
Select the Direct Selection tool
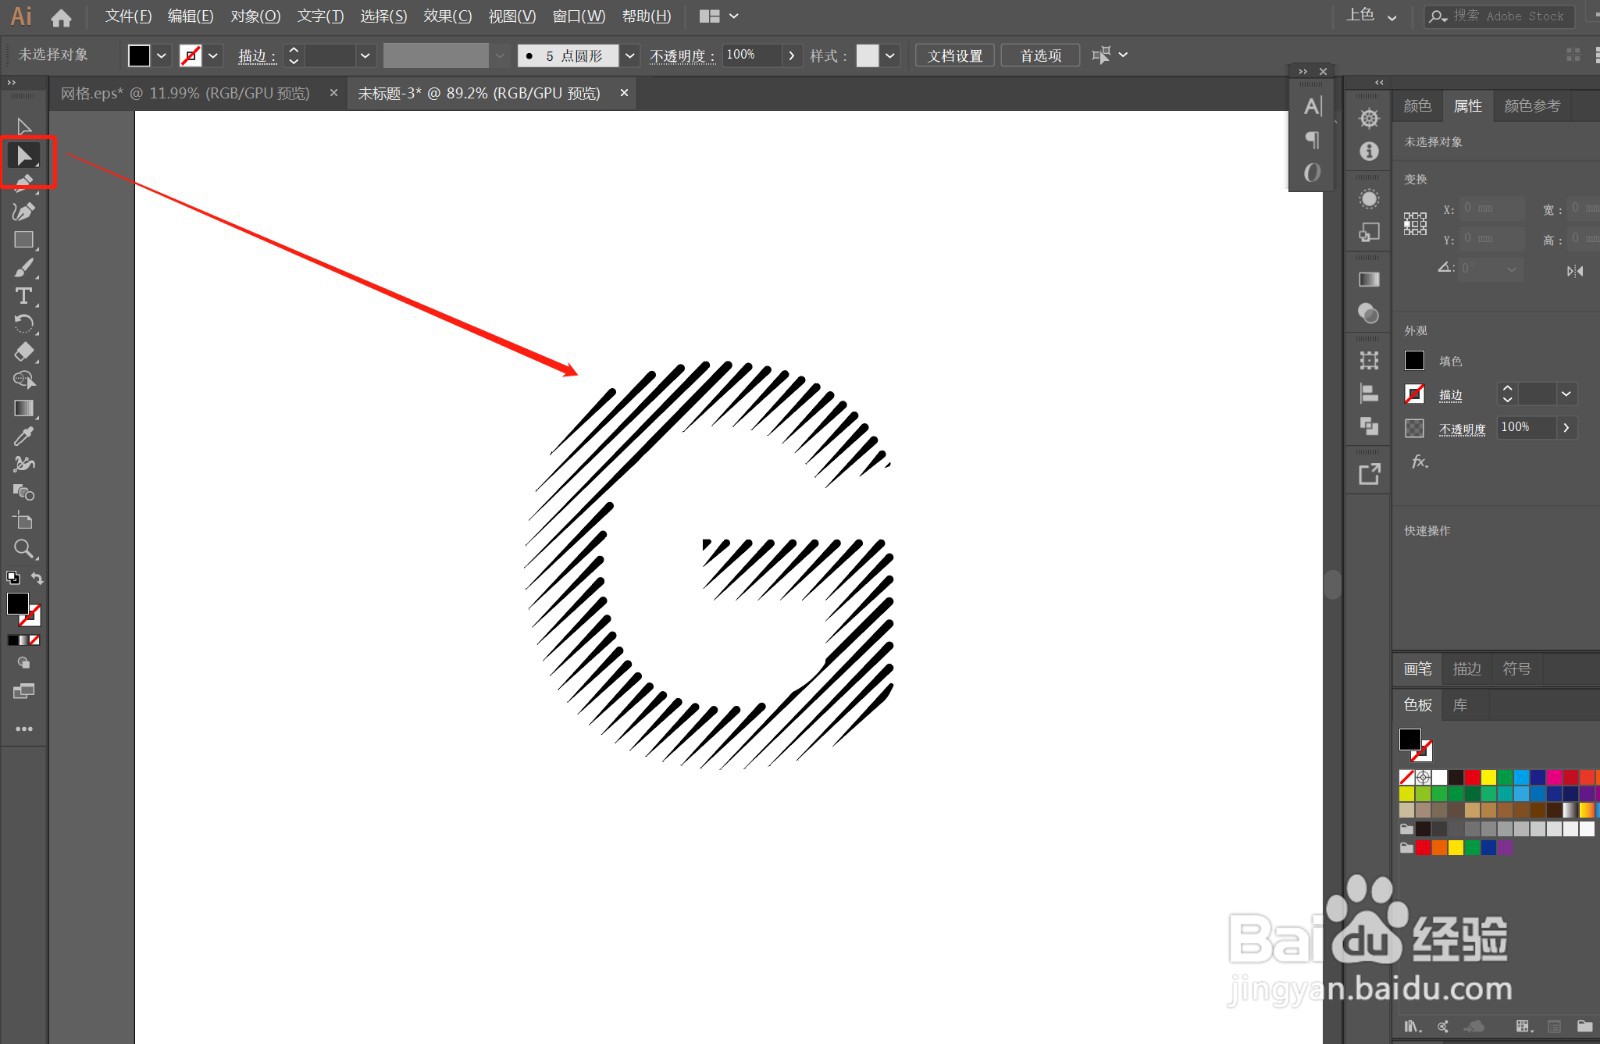click(x=24, y=156)
